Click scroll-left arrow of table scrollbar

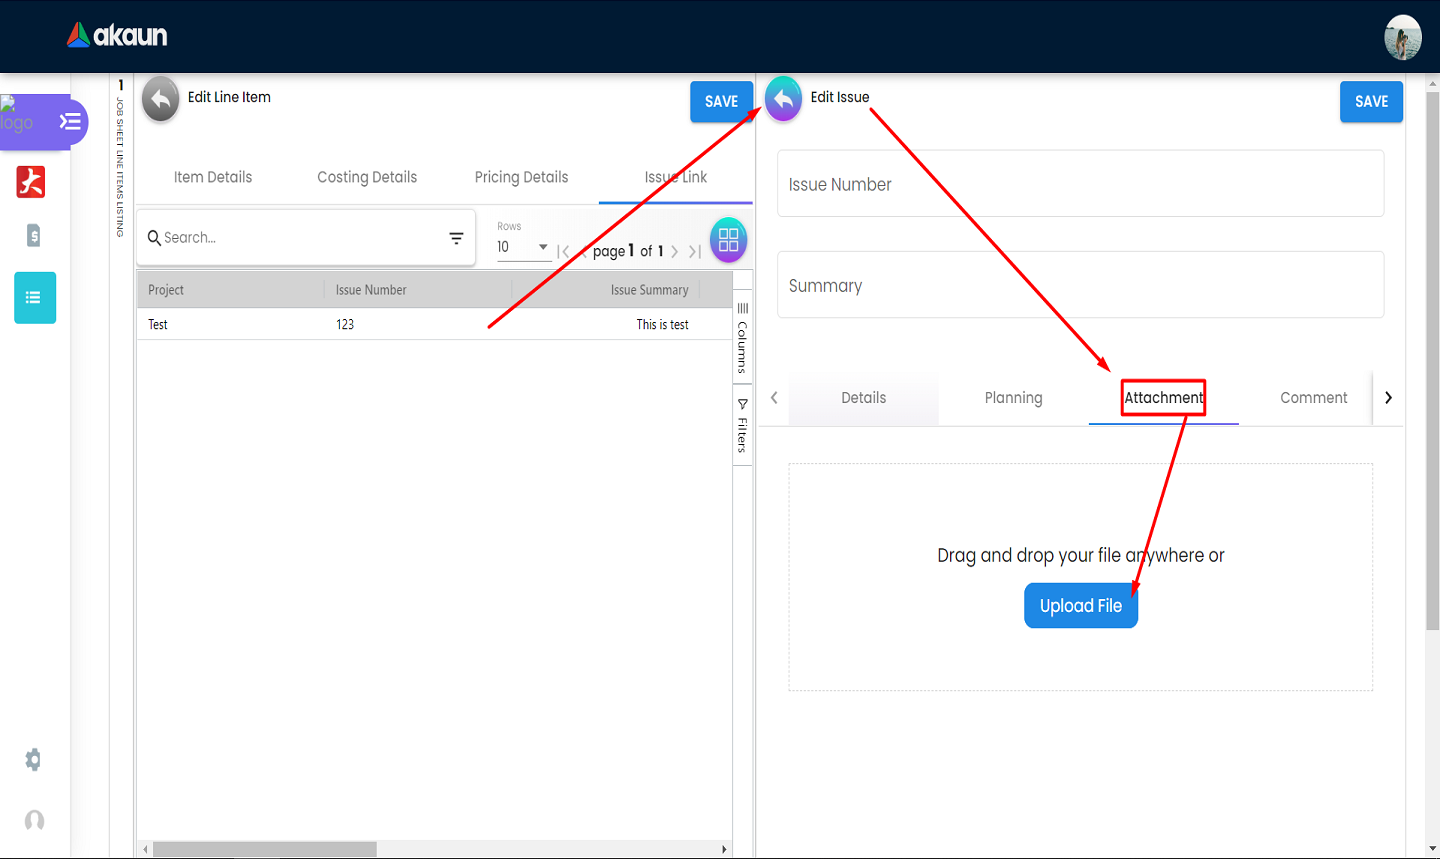(146, 849)
